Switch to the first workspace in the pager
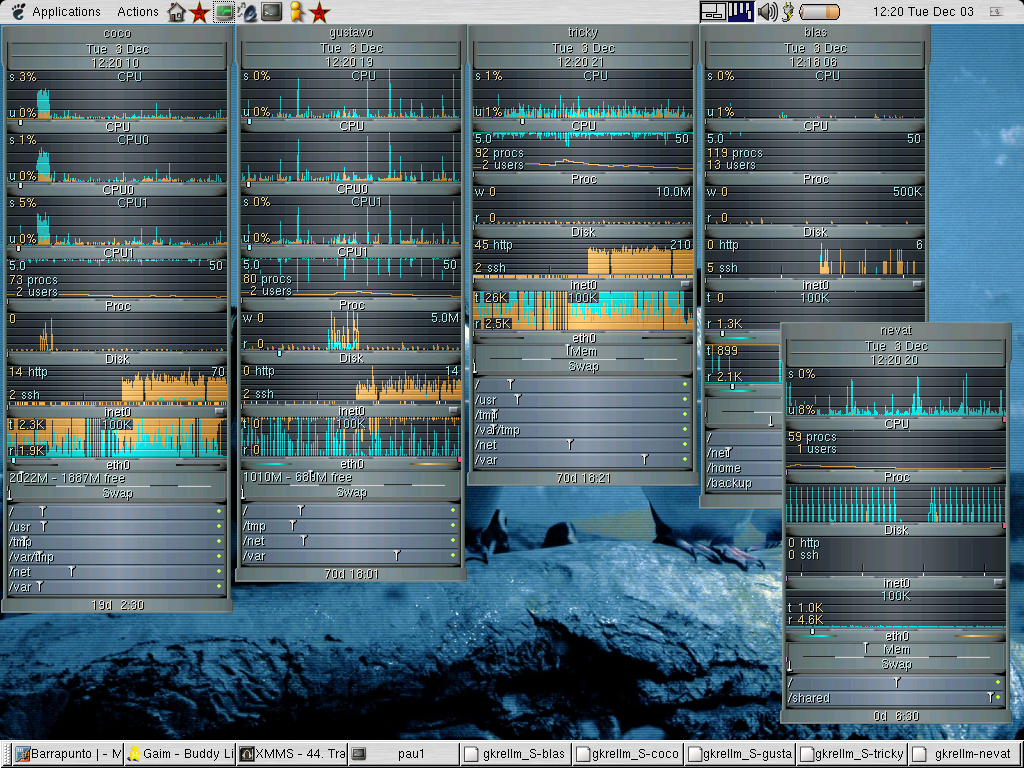Screen dimensions: 1024x768 click(x=713, y=12)
